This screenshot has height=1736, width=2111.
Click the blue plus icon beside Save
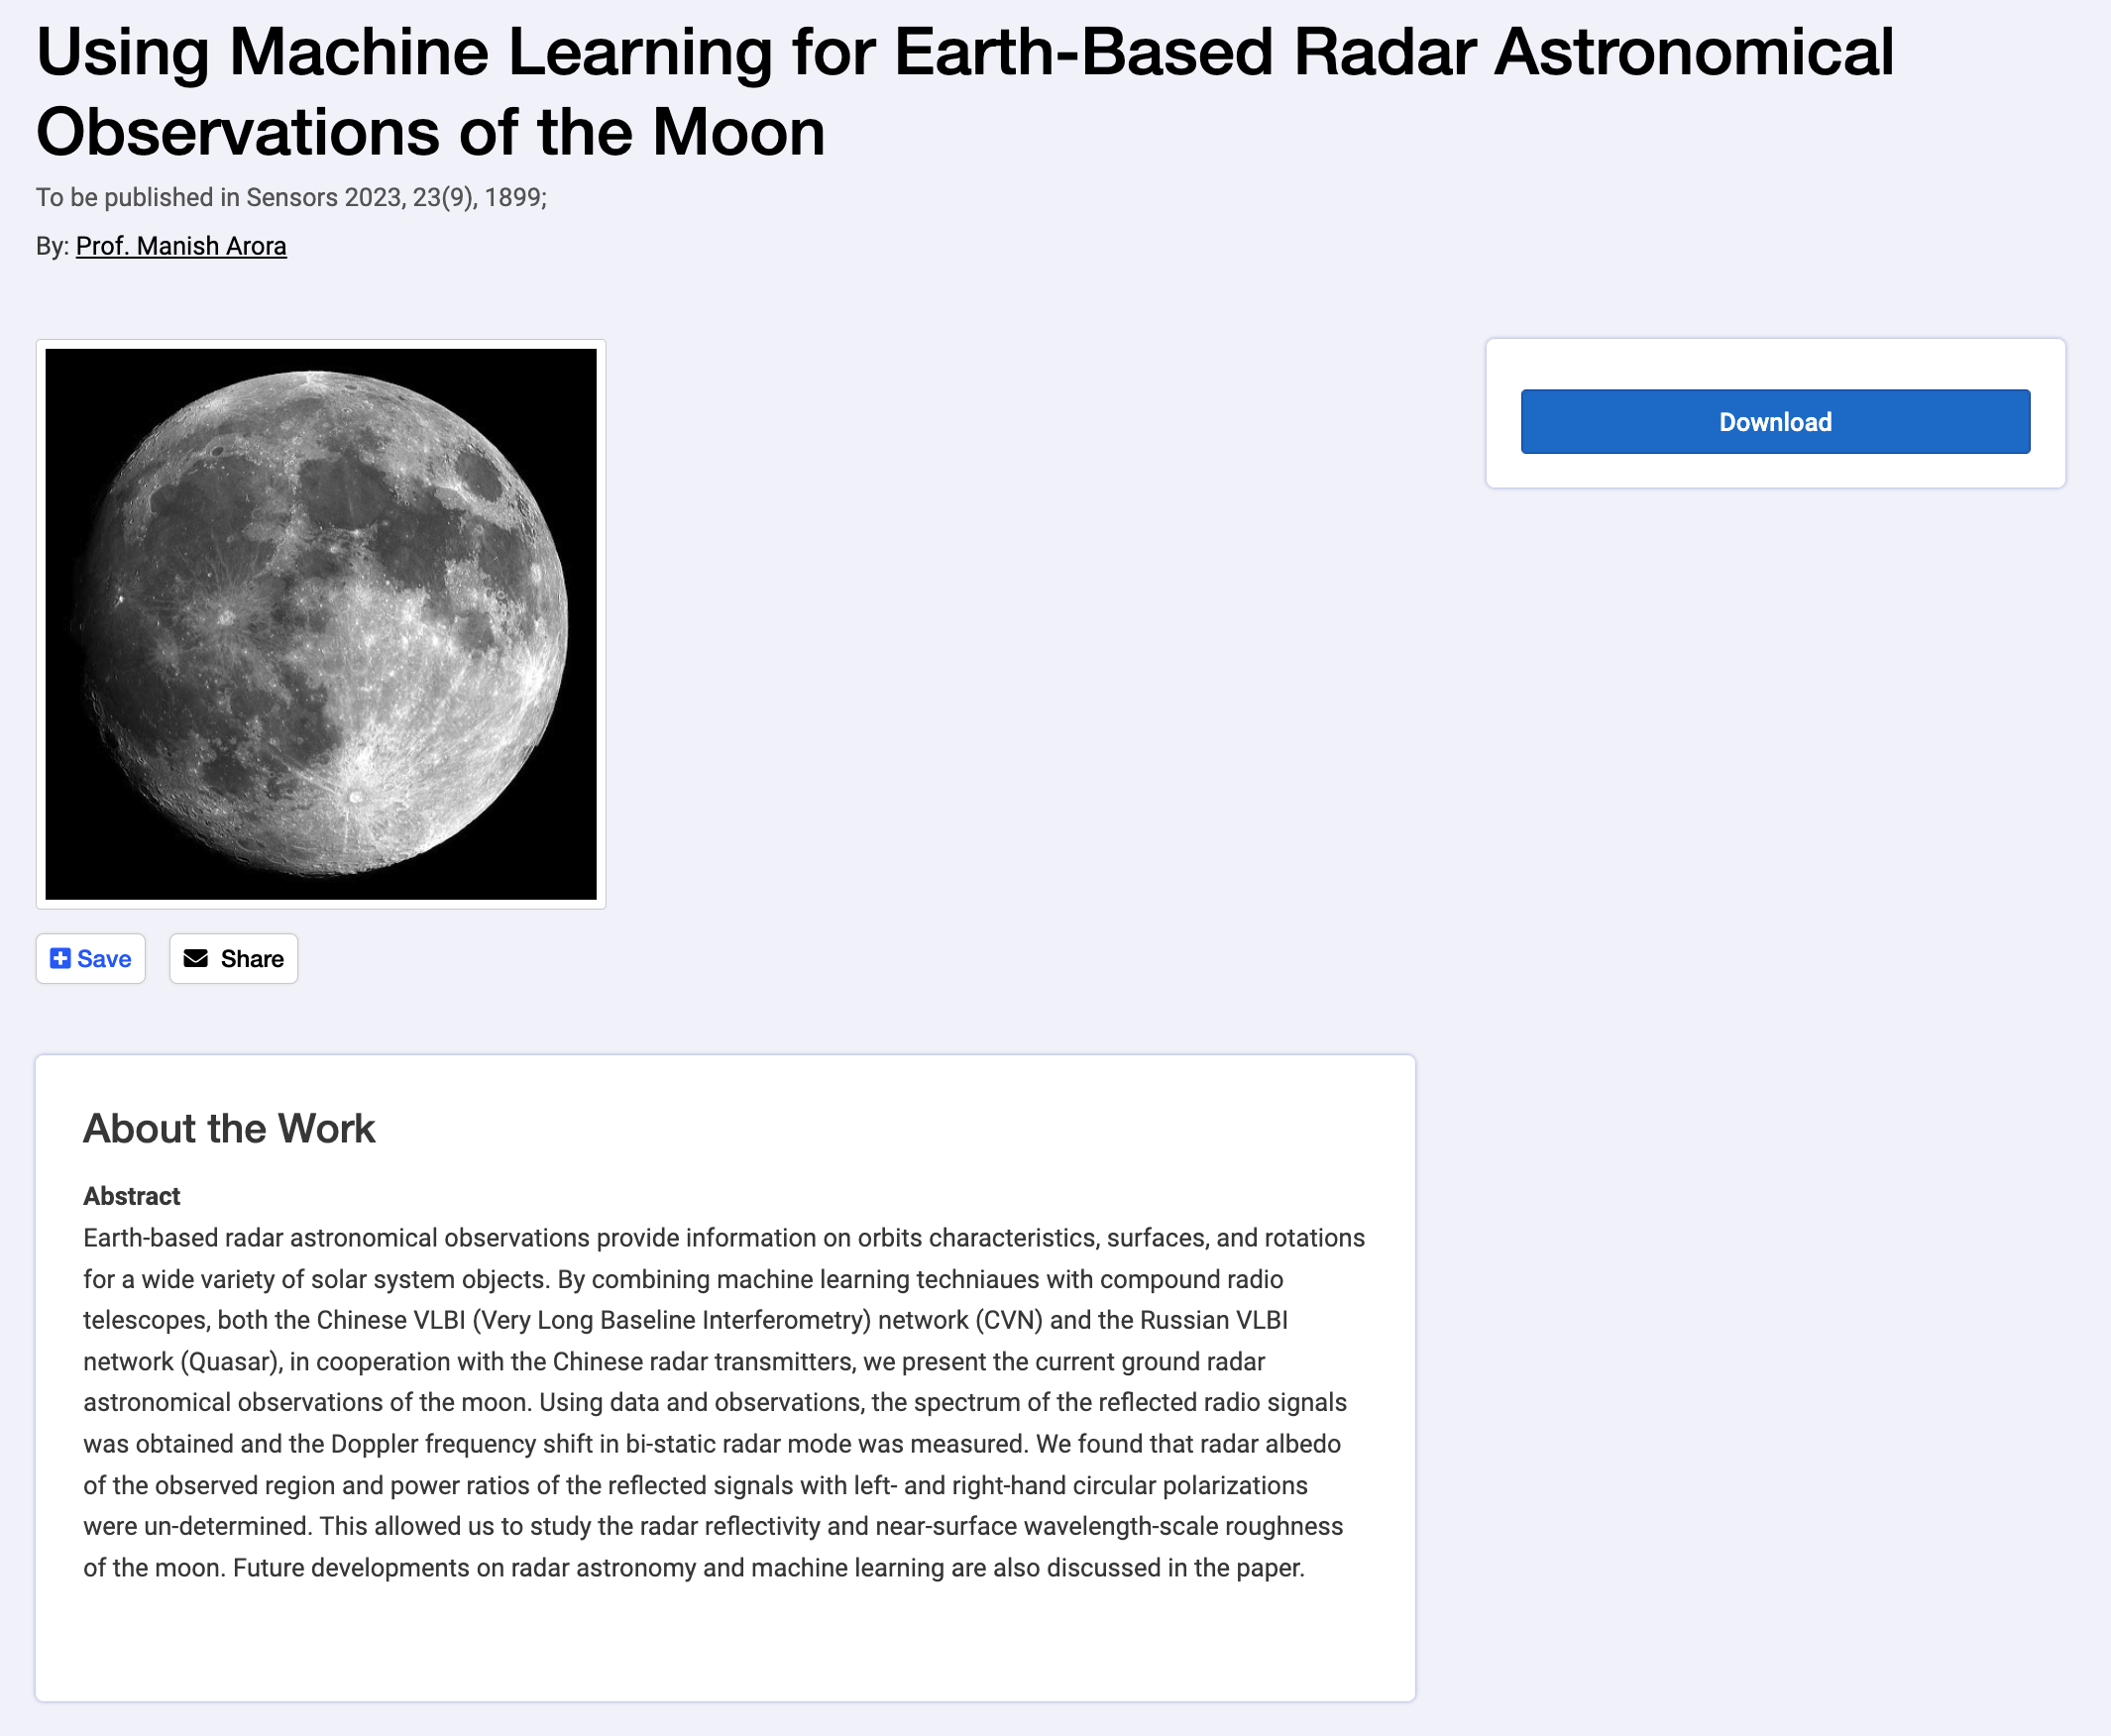tap(60, 959)
